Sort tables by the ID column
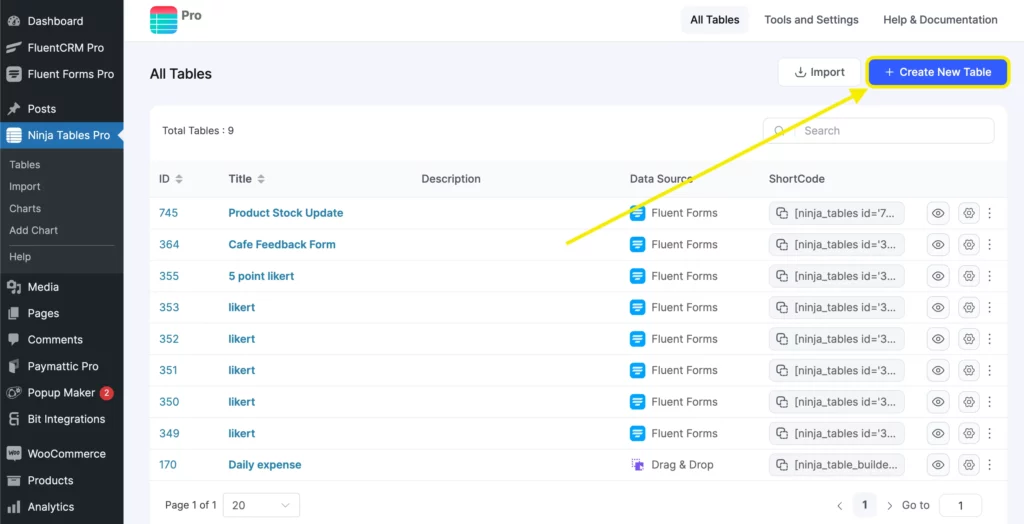Screen dimensions: 1024x524 point(170,179)
